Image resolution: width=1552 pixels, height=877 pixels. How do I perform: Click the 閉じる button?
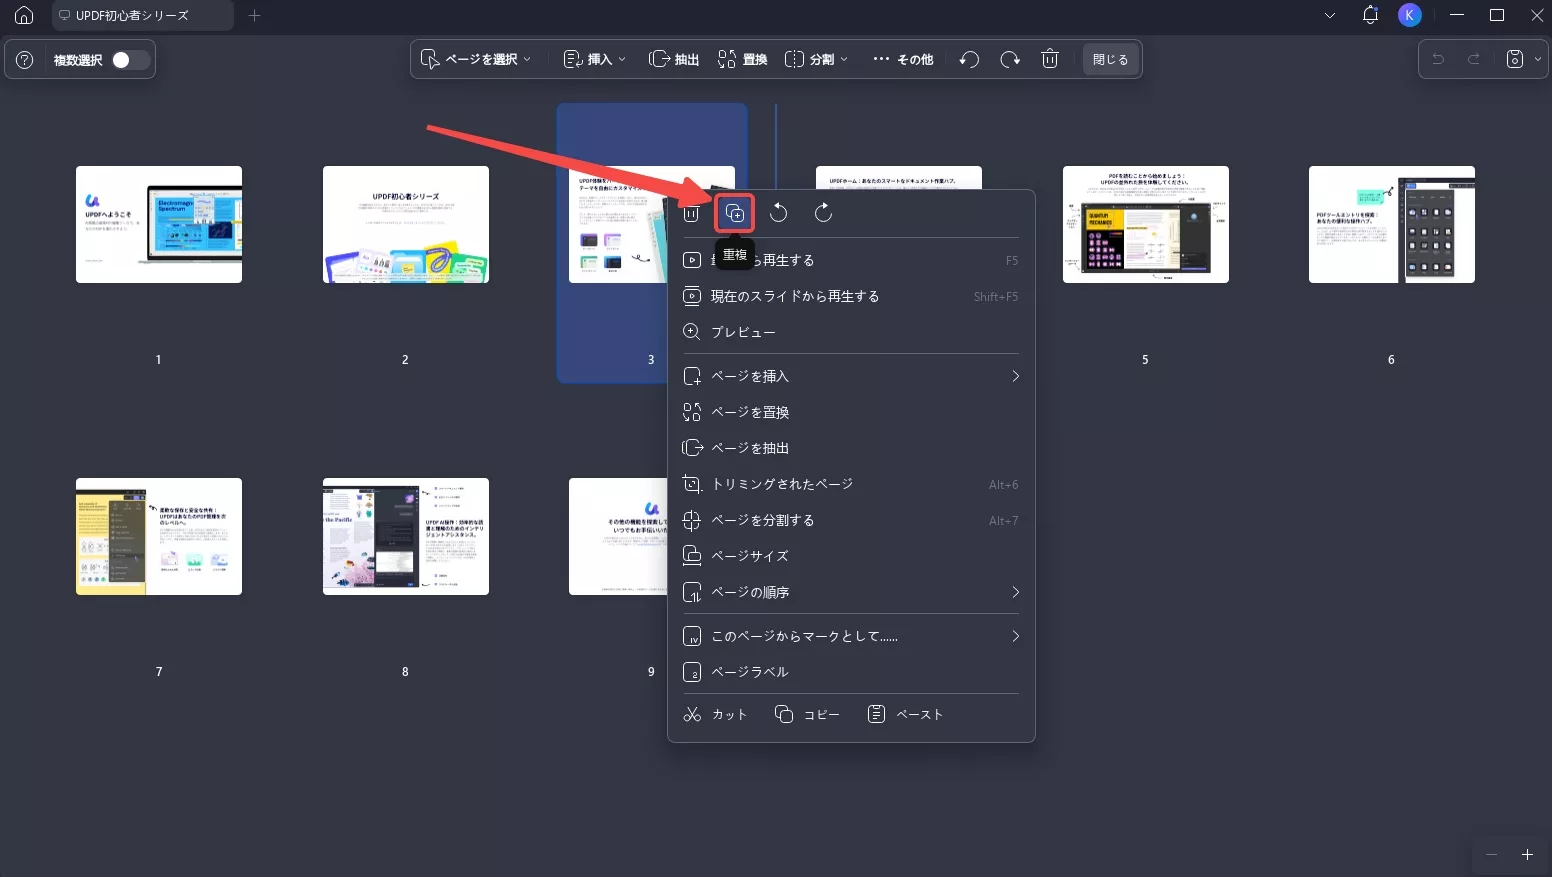click(1110, 60)
